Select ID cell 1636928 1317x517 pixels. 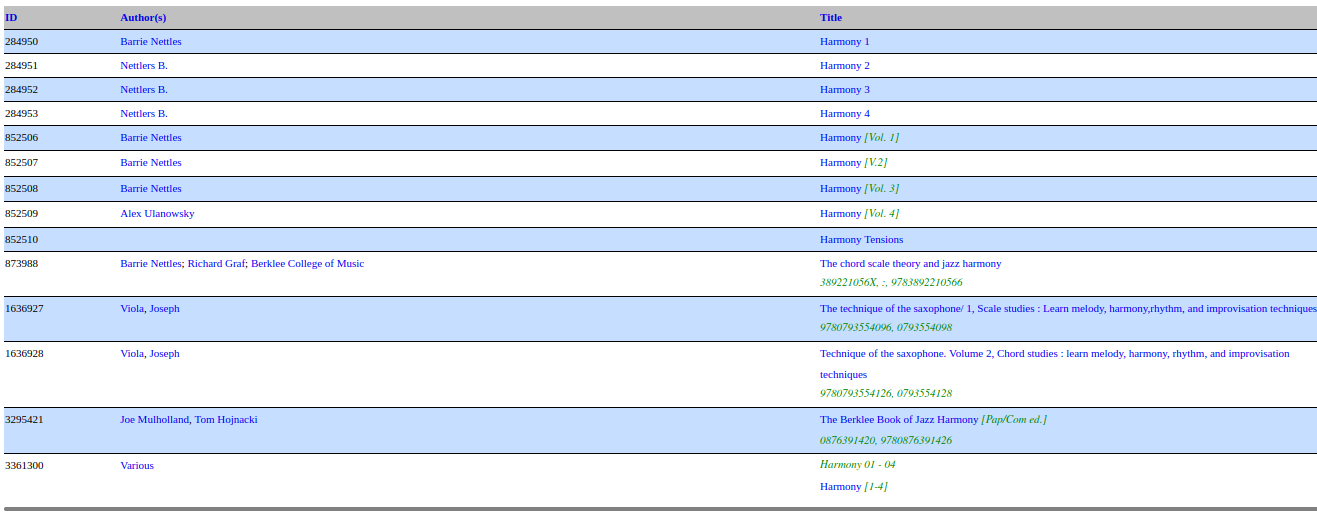tap(24, 353)
